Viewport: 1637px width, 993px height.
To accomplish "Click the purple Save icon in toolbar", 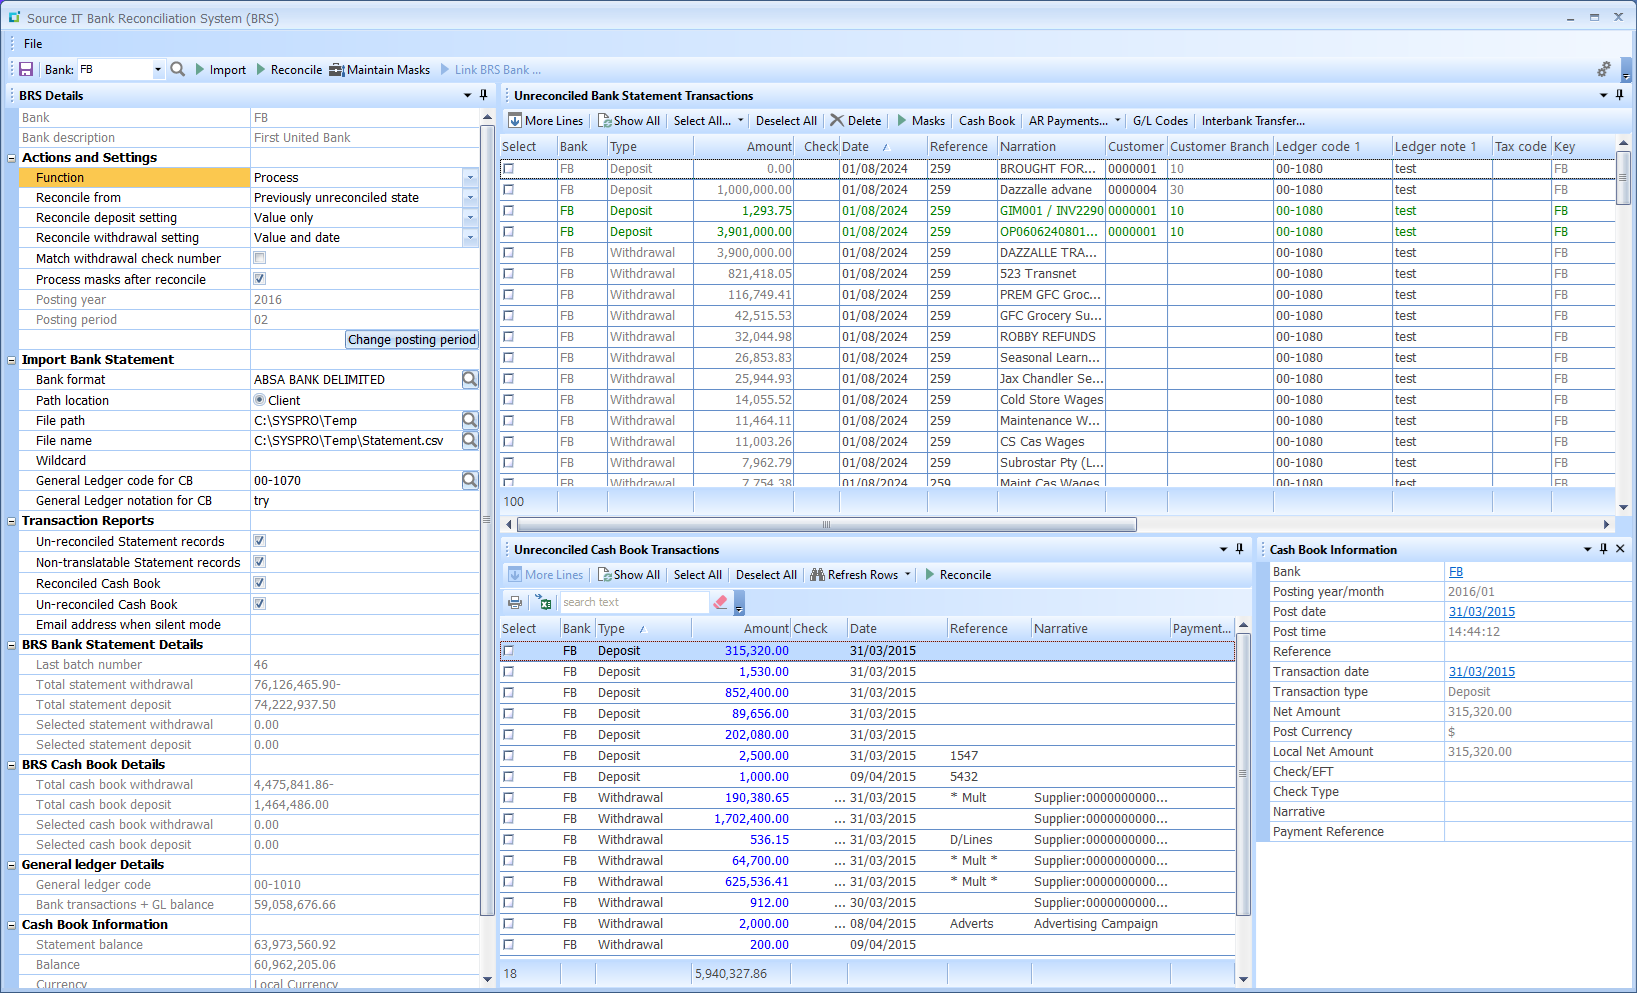I will [x=26, y=69].
